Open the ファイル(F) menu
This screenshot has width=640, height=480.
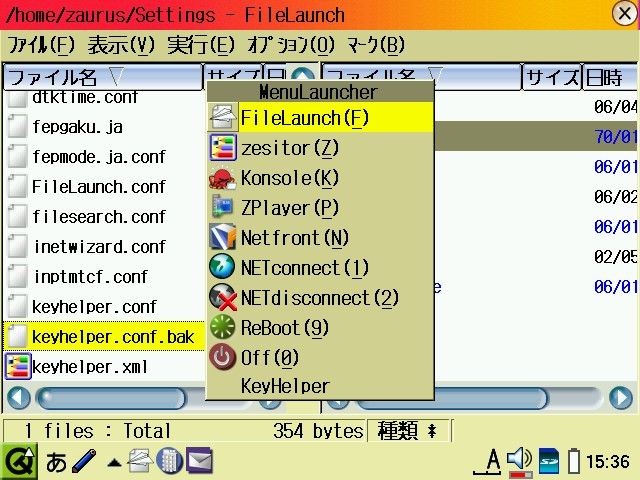point(41,45)
